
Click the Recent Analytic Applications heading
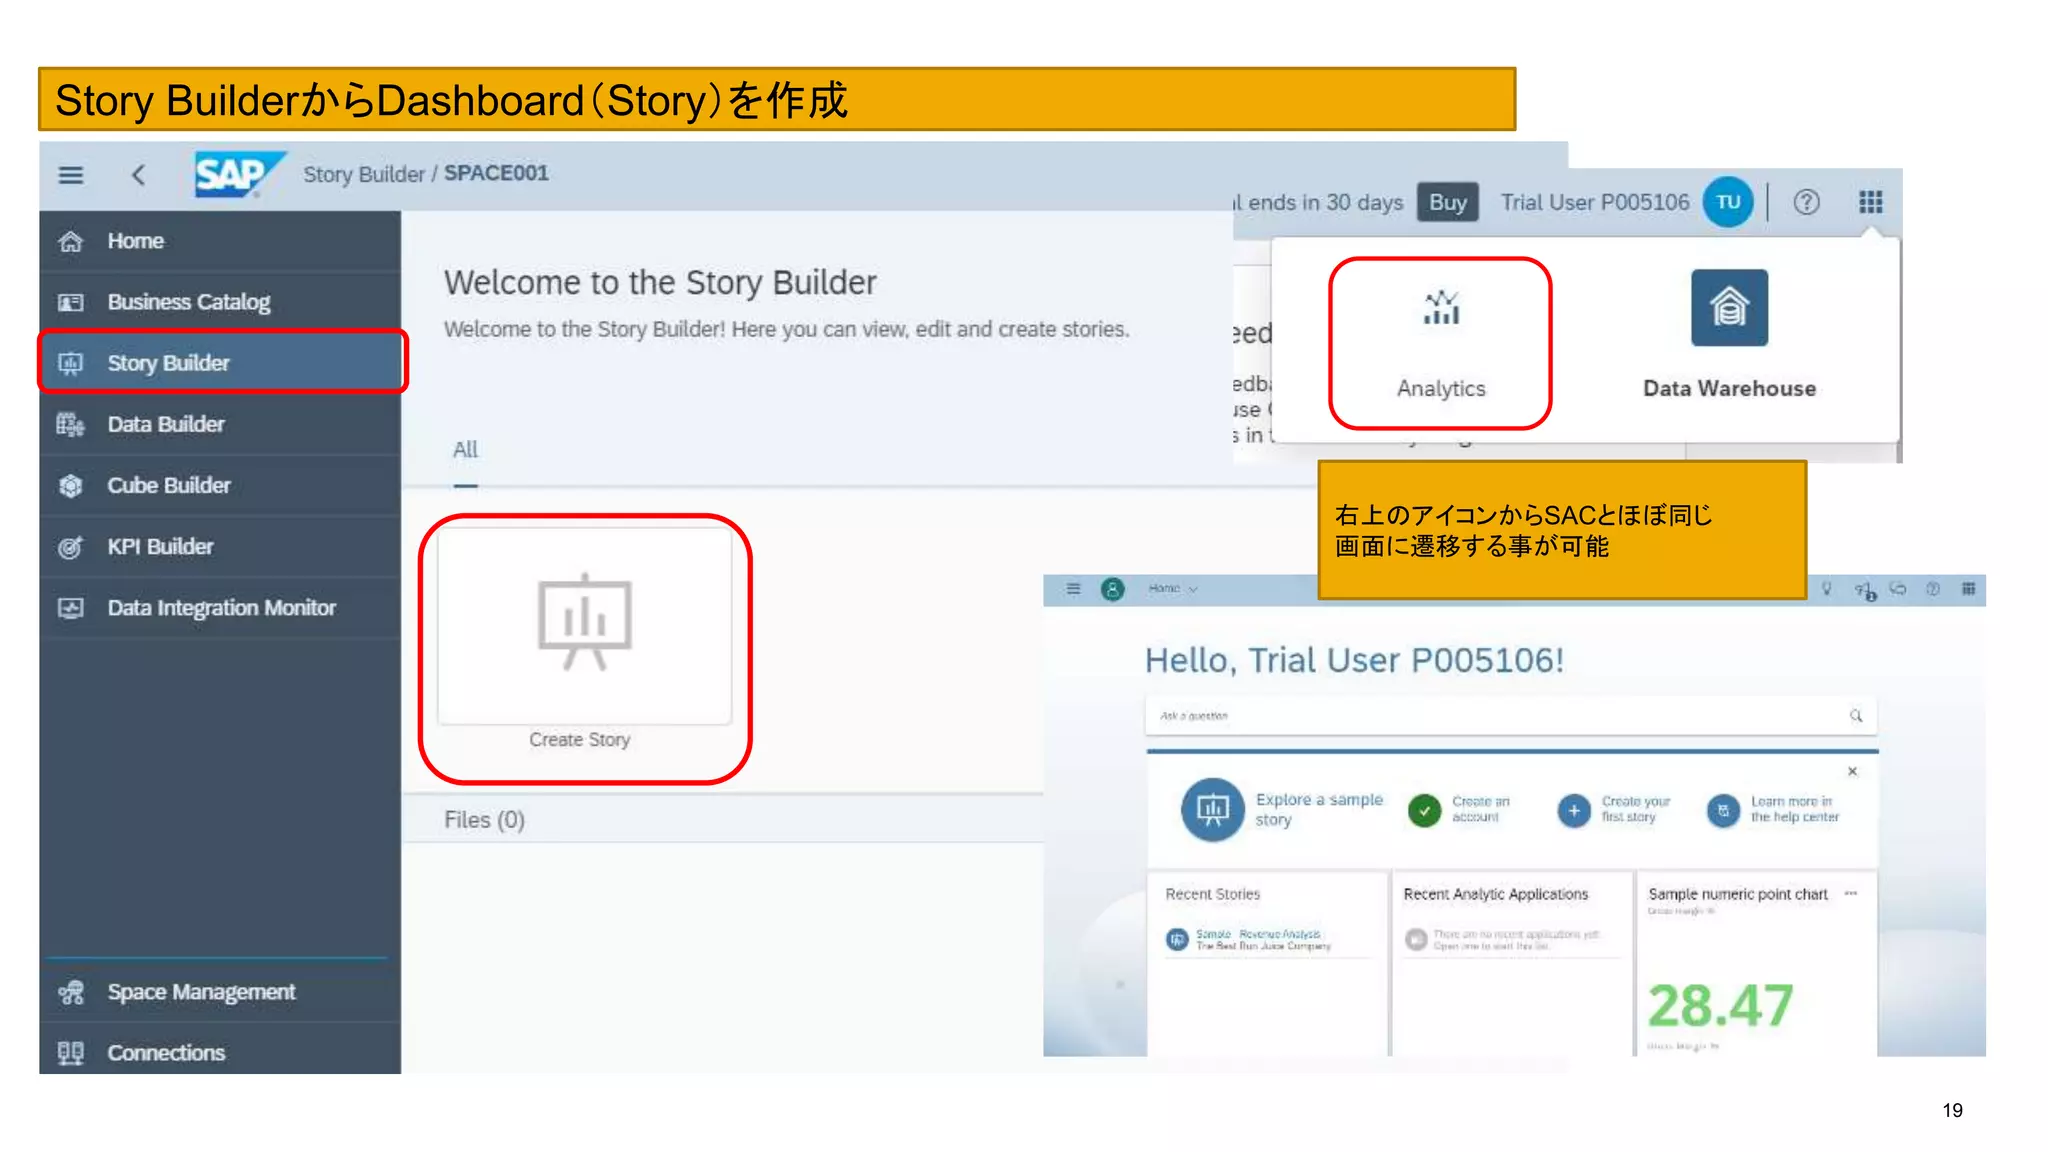[1495, 894]
